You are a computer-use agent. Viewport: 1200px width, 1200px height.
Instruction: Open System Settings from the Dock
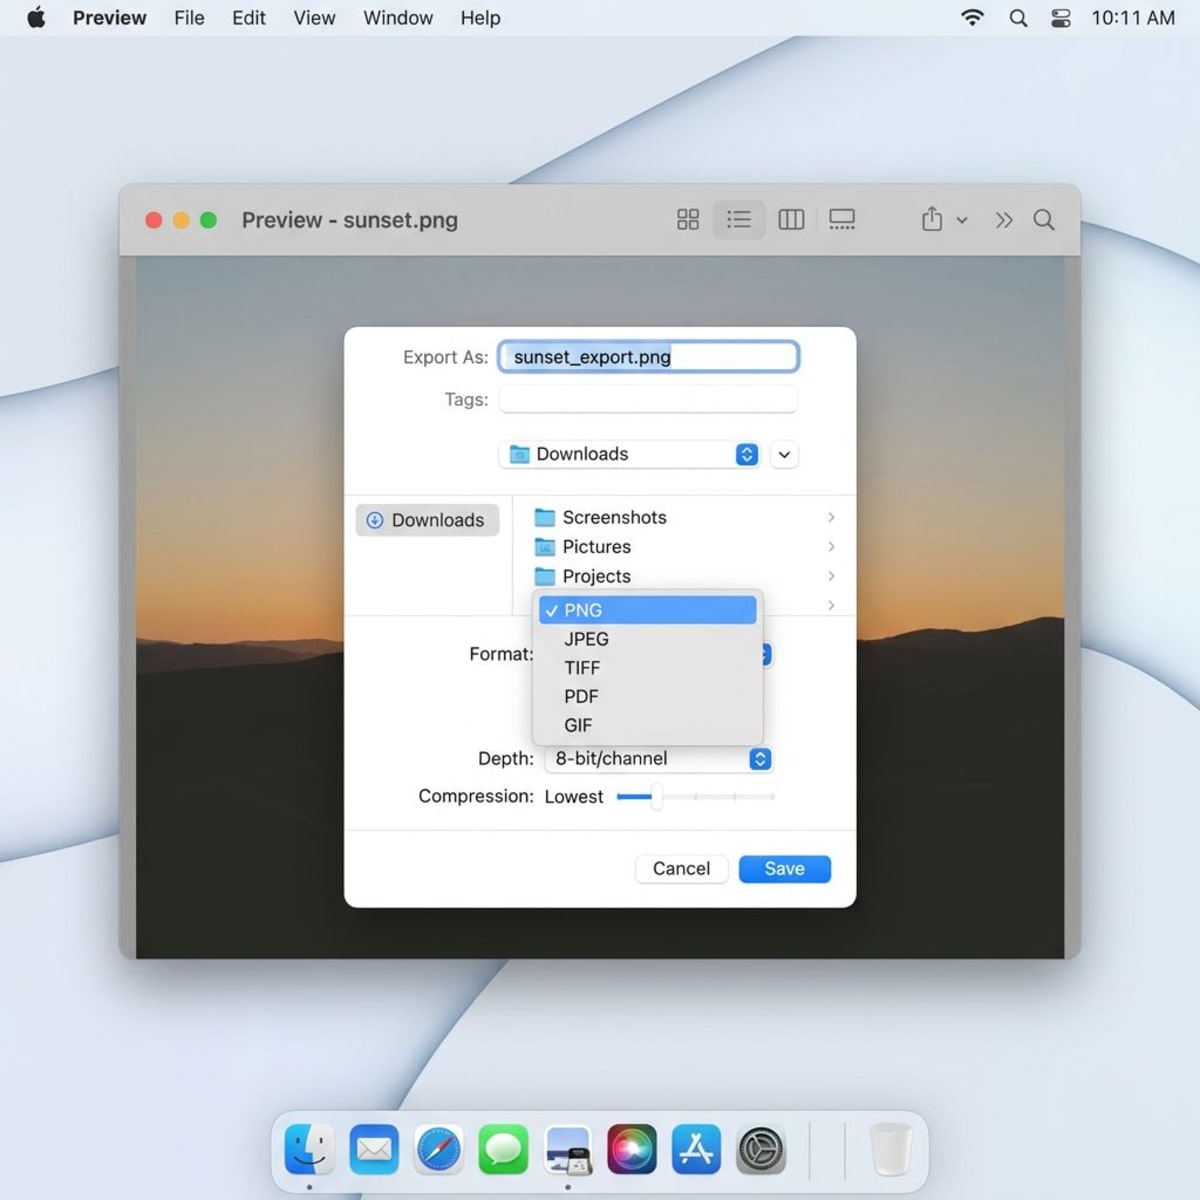(761, 1149)
